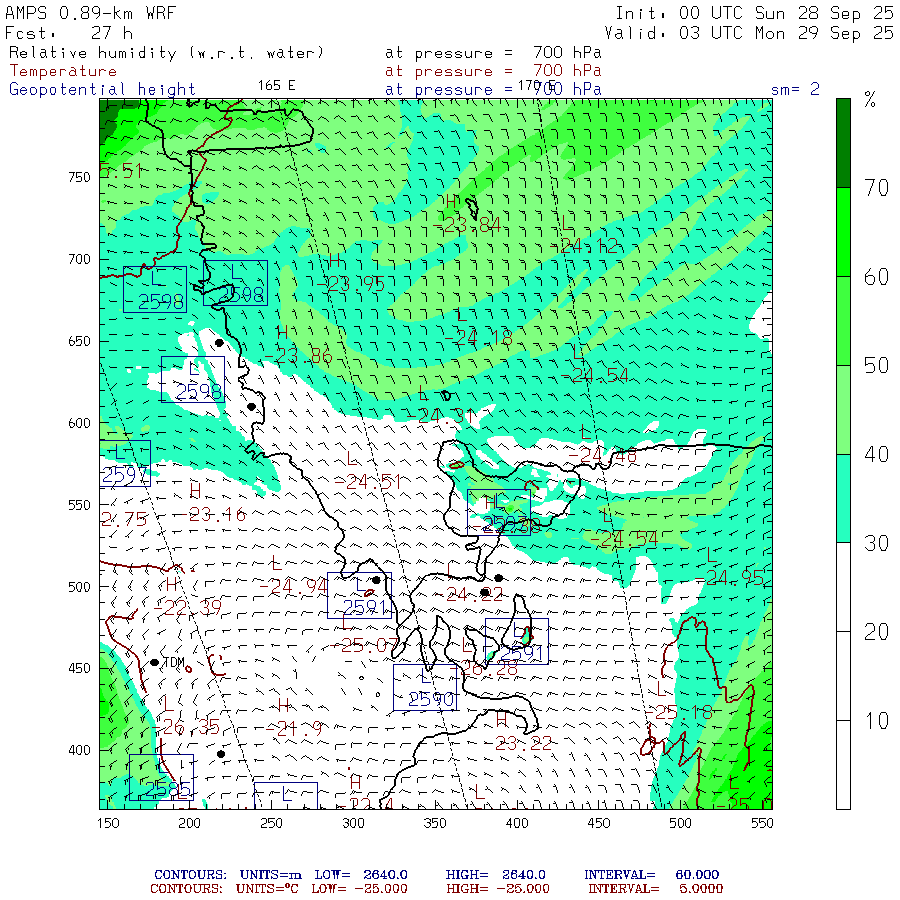Click the L 2597 geopotential low box
The height and width of the screenshot is (900, 900).
[x=124, y=463]
